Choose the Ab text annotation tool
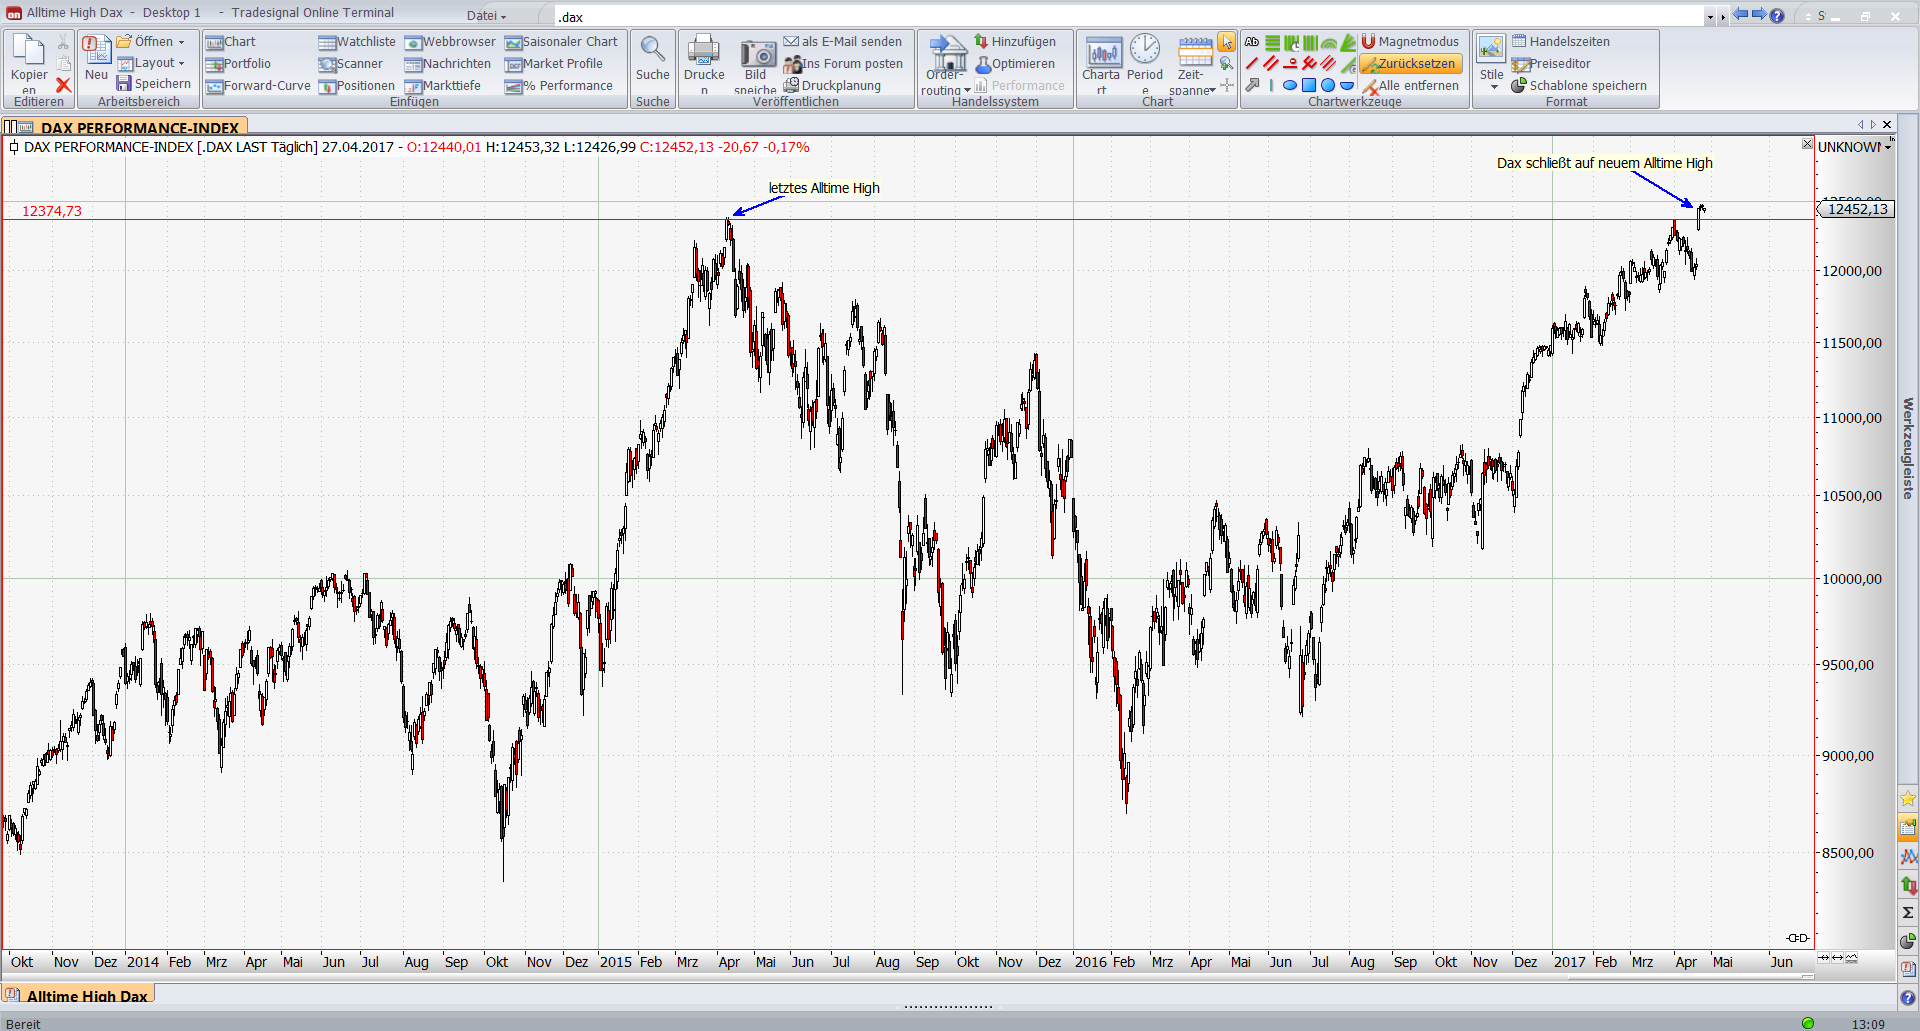 click(x=1251, y=42)
